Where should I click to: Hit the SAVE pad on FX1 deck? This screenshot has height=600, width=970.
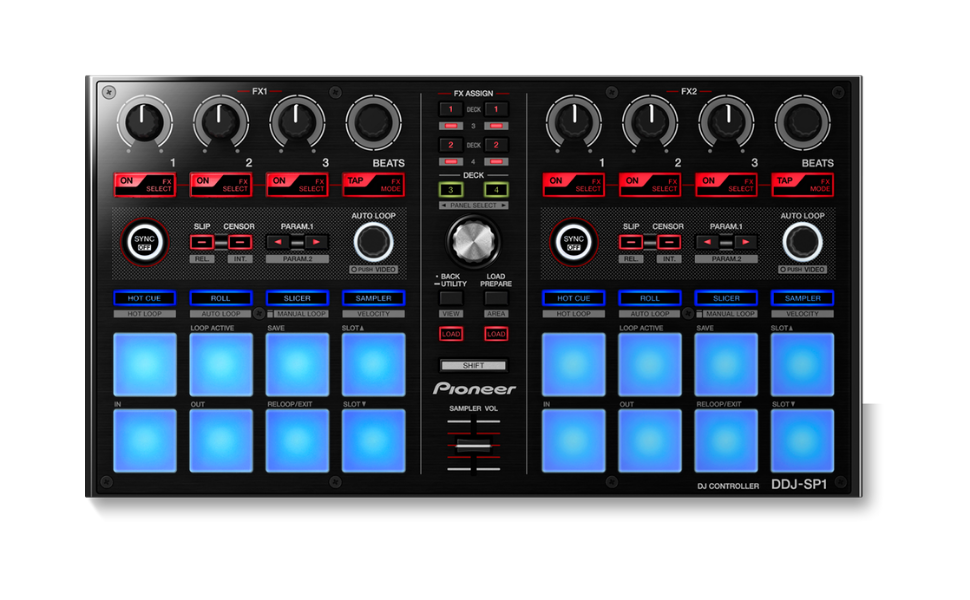pos(298,364)
